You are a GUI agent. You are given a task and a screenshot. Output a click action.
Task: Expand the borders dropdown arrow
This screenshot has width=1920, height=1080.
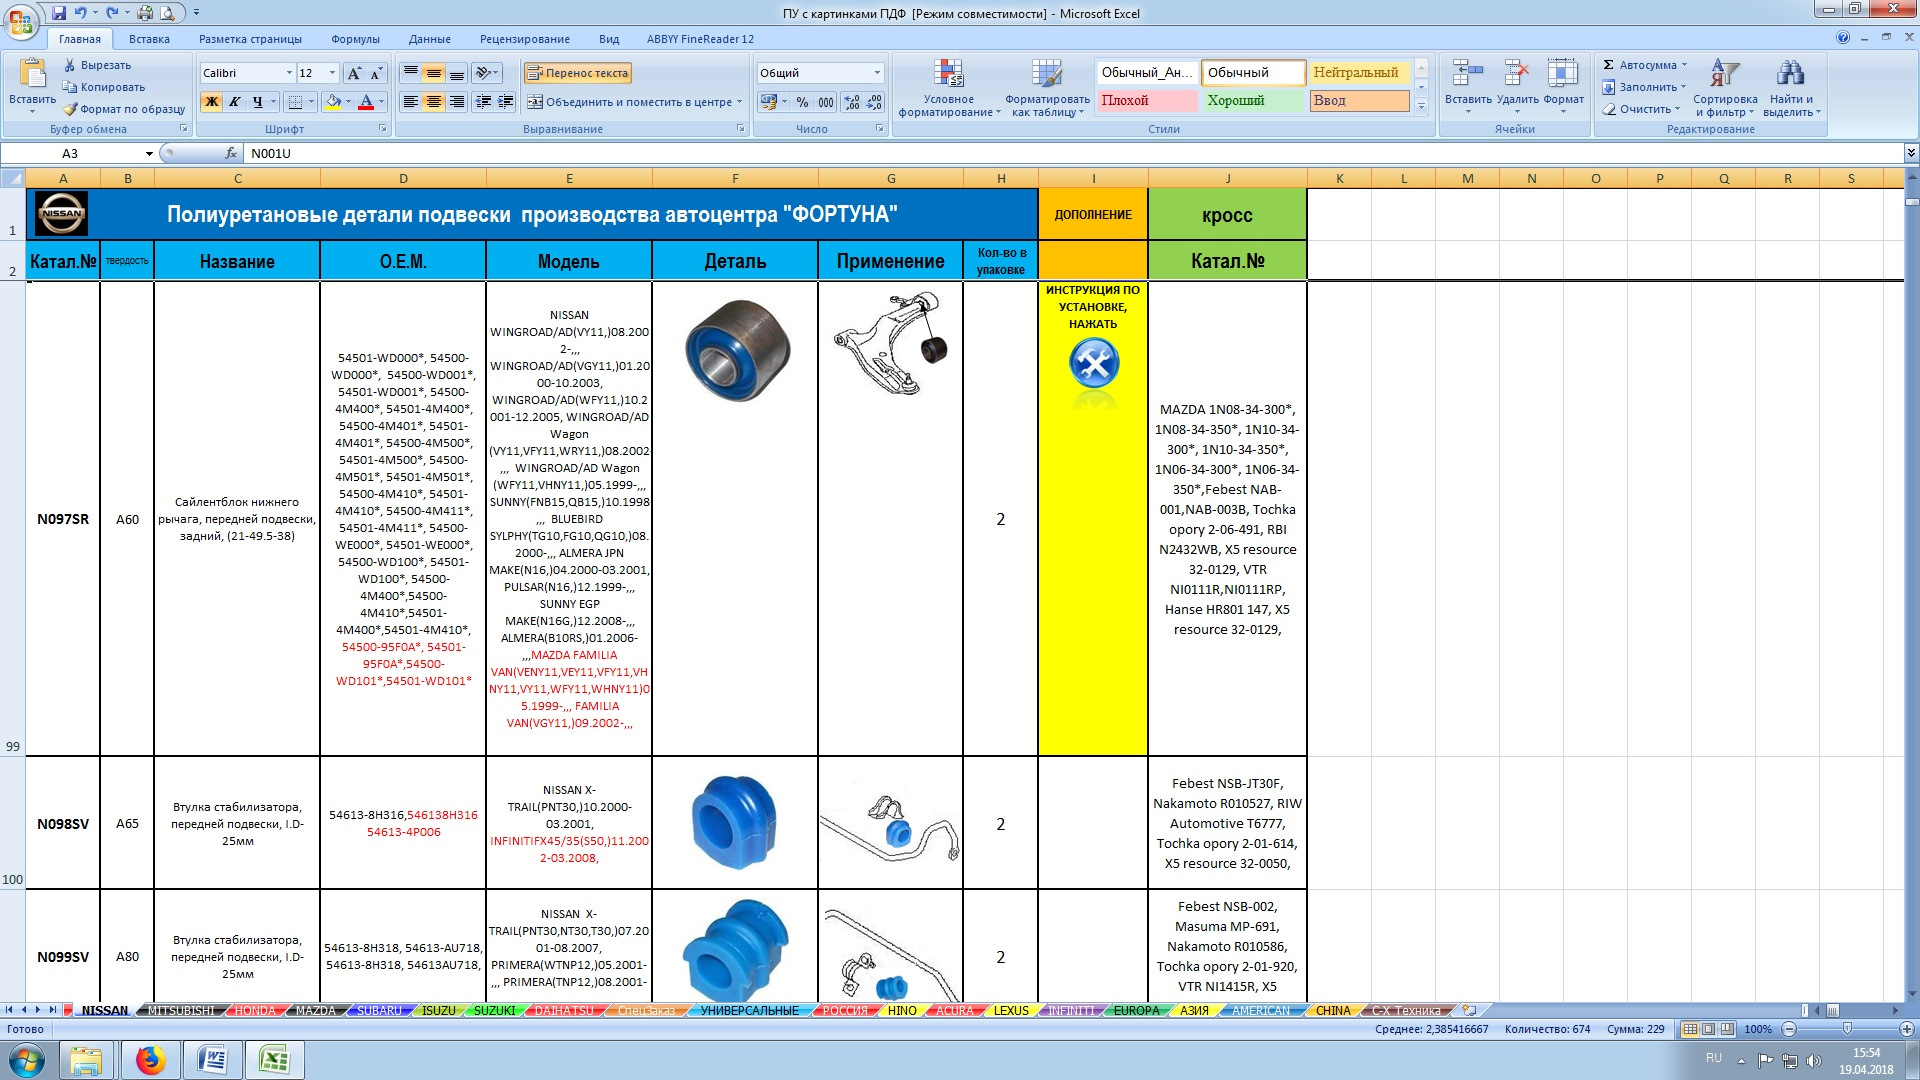point(311,102)
